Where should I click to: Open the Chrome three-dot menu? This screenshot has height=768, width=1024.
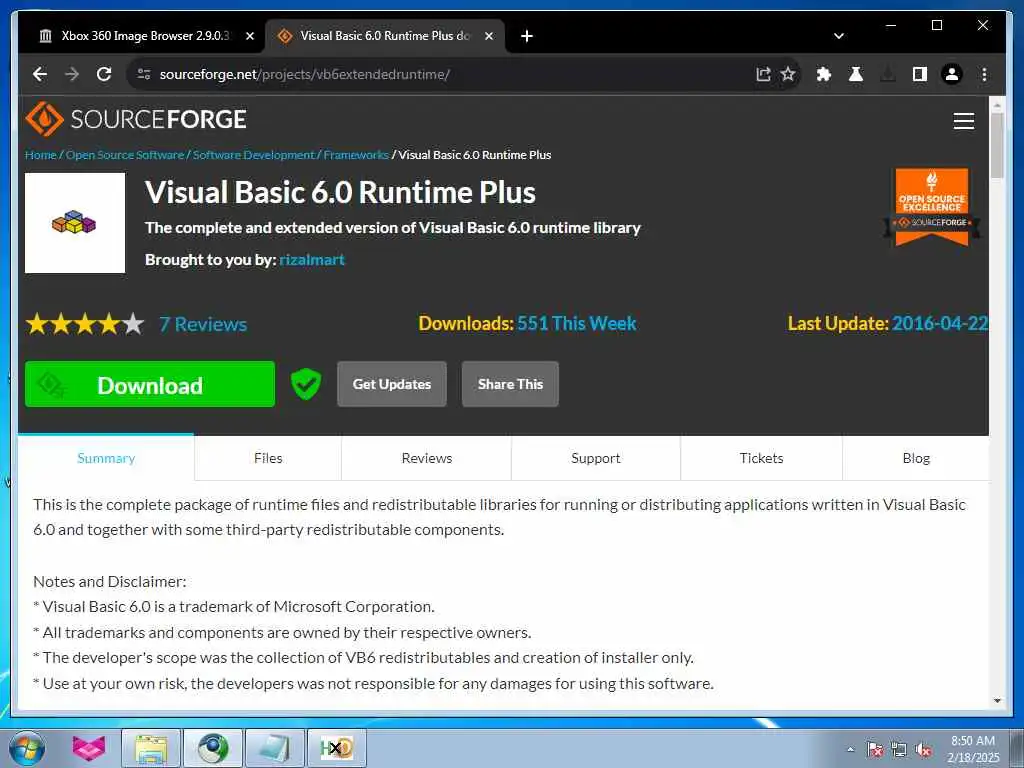pos(984,74)
